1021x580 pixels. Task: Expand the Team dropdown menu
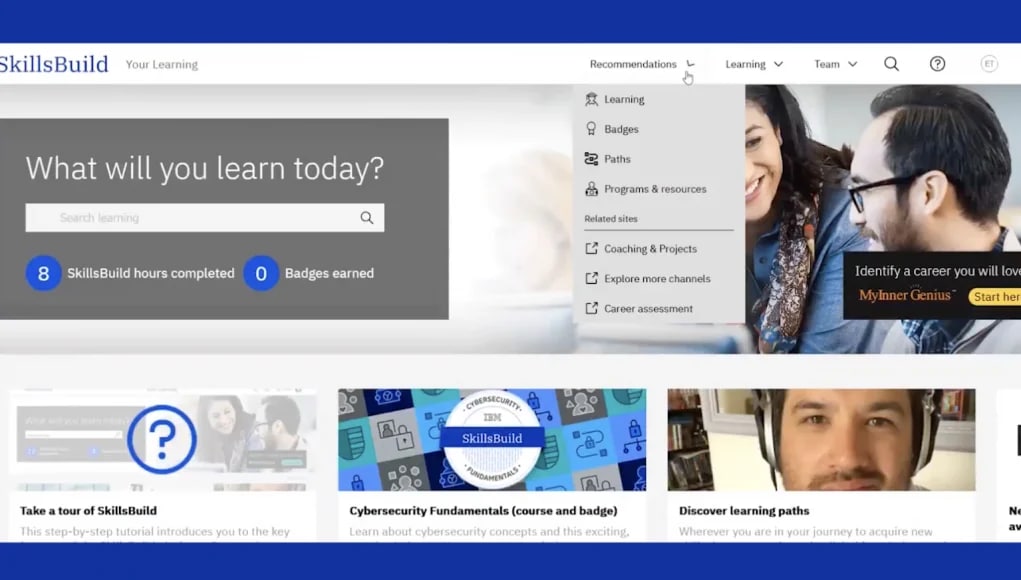pyautogui.click(x=835, y=64)
